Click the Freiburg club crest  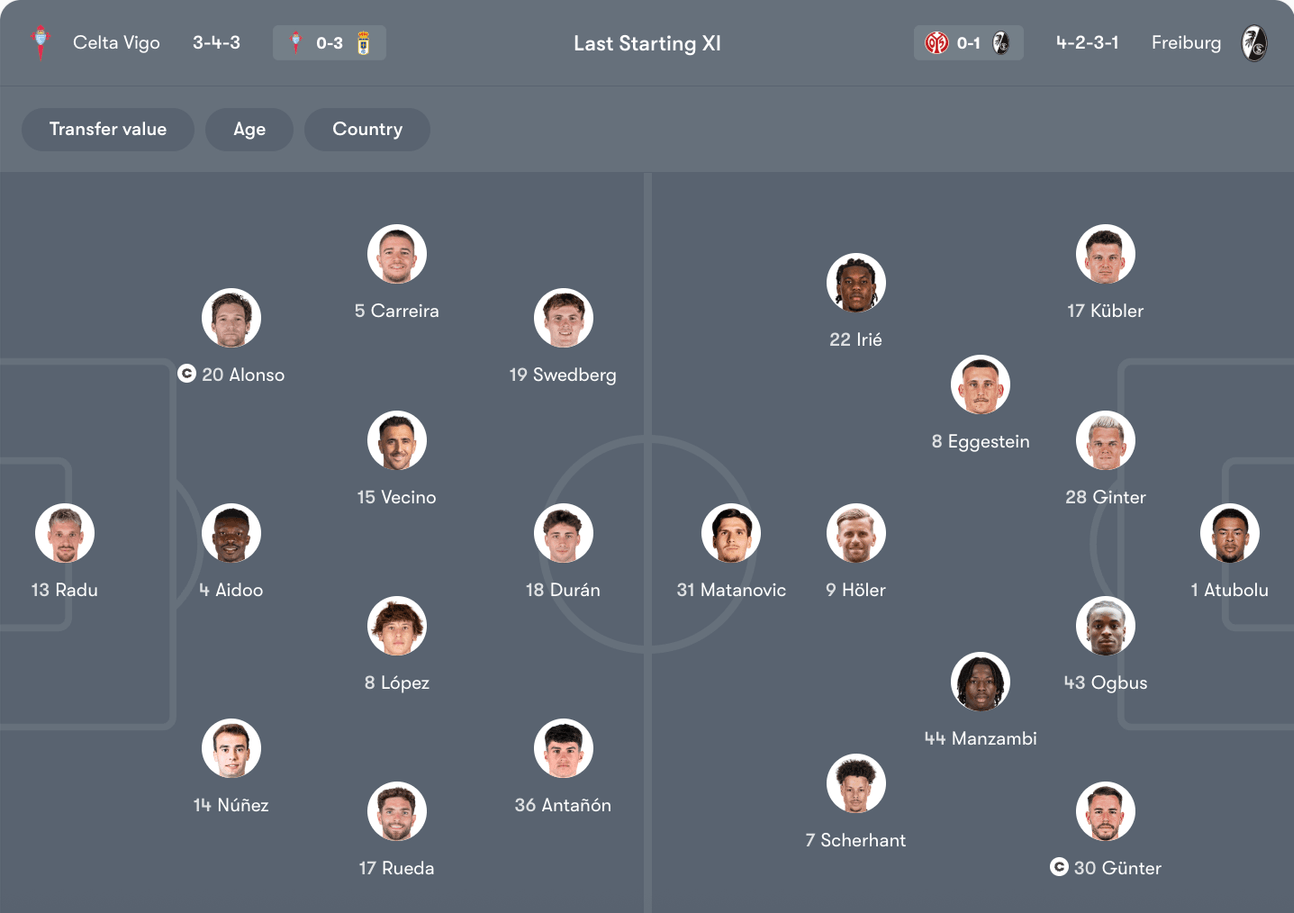[x=1254, y=43]
